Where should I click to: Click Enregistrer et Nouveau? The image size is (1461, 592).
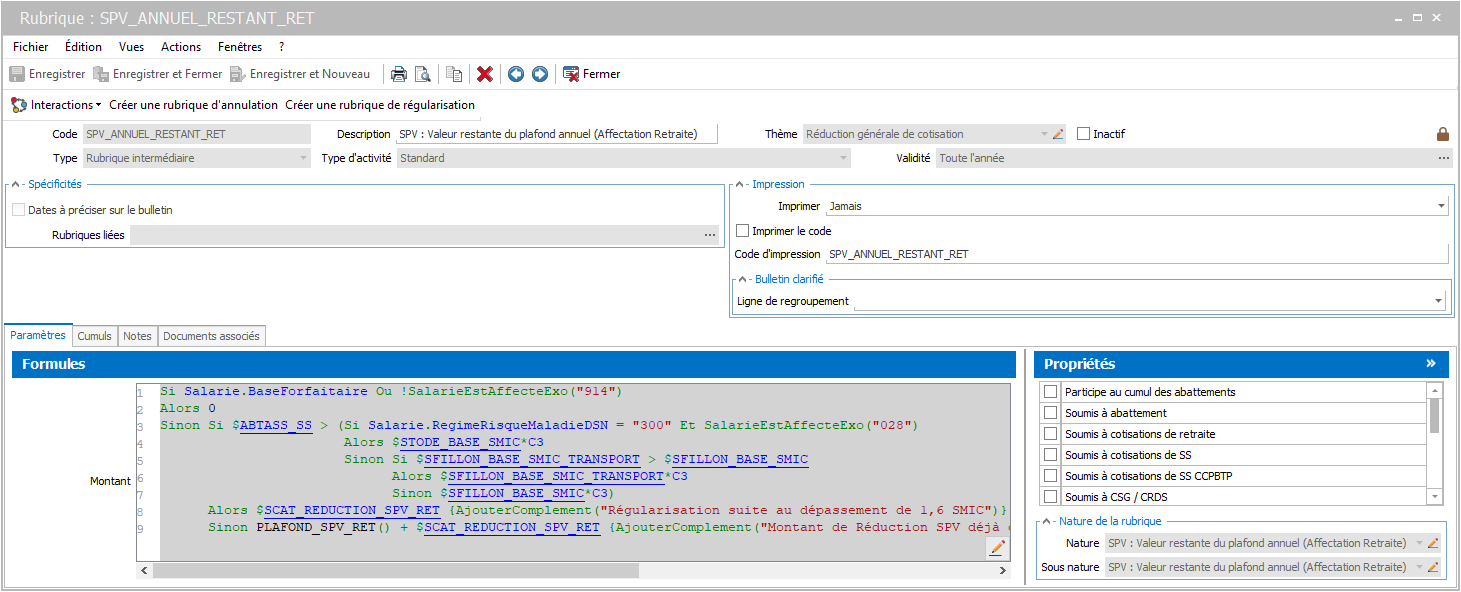(300, 74)
